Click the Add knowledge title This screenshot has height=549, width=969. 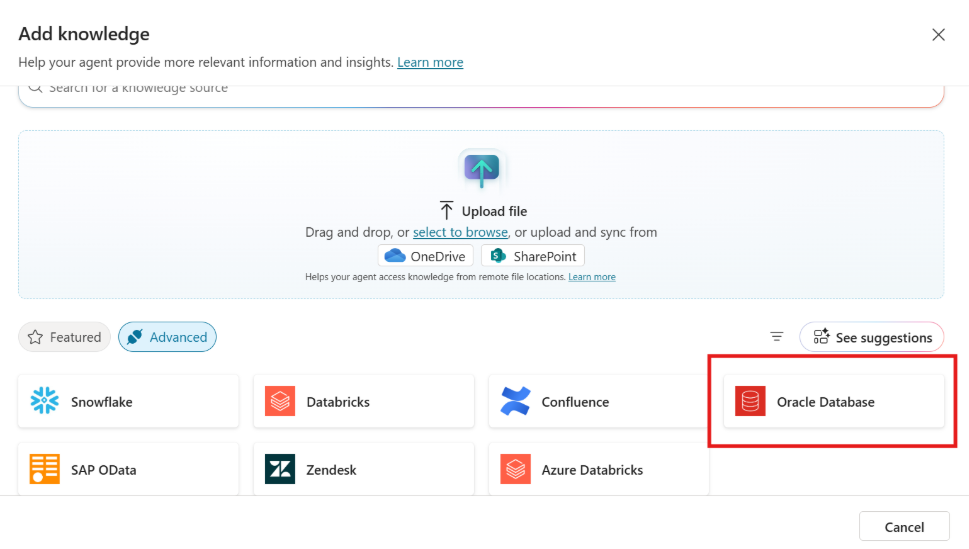(x=84, y=34)
